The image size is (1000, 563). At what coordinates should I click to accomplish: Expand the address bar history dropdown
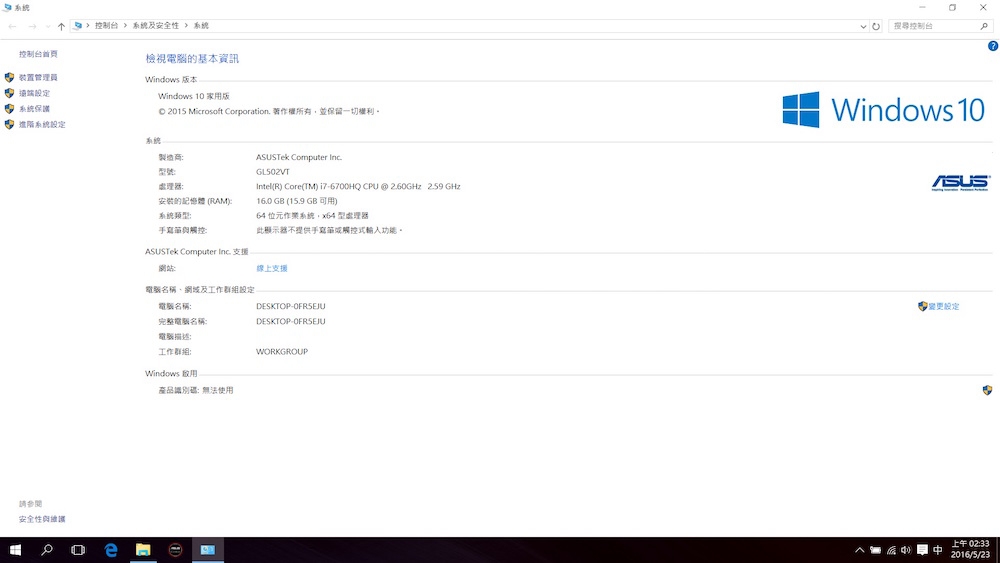[863, 26]
